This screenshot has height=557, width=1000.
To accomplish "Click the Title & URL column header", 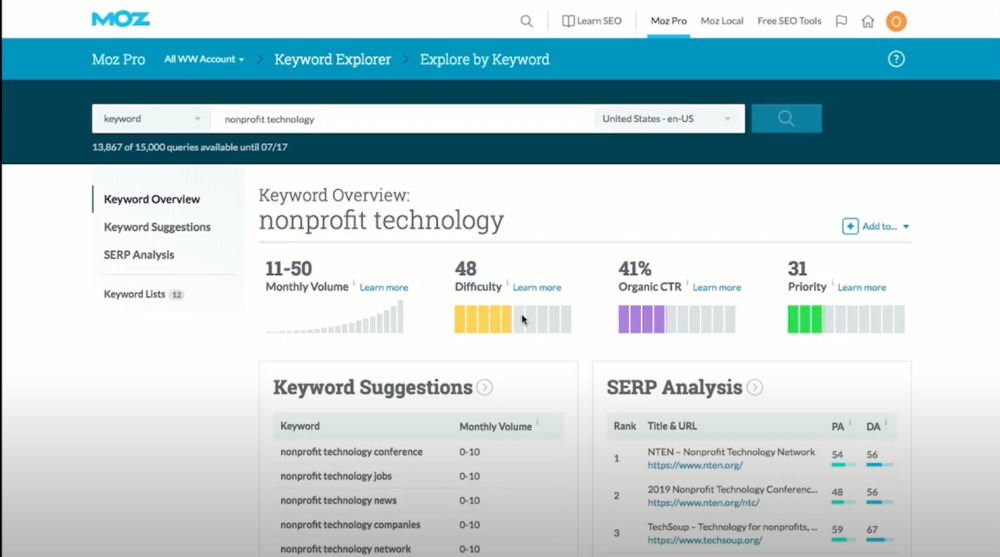I will (x=672, y=426).
